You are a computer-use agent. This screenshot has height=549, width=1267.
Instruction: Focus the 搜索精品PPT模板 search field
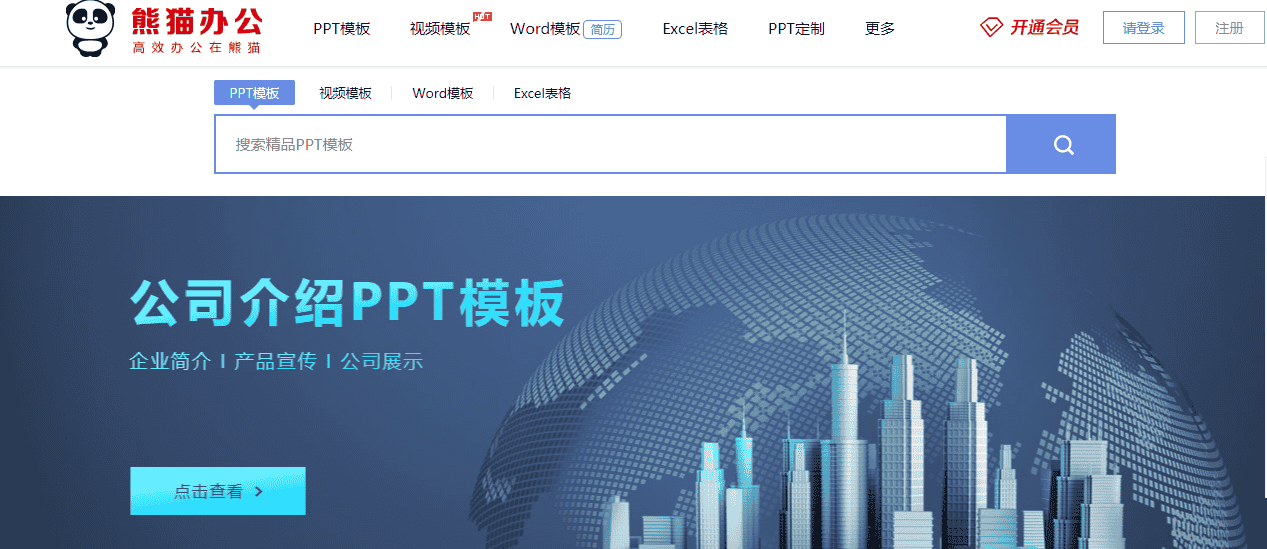point(610,145)
